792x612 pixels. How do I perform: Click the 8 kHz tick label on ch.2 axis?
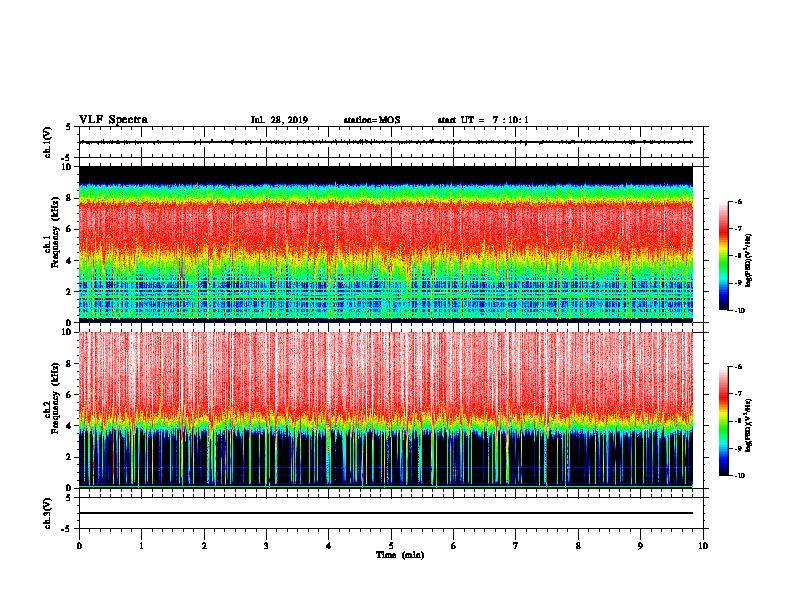[x=69, y=364]
